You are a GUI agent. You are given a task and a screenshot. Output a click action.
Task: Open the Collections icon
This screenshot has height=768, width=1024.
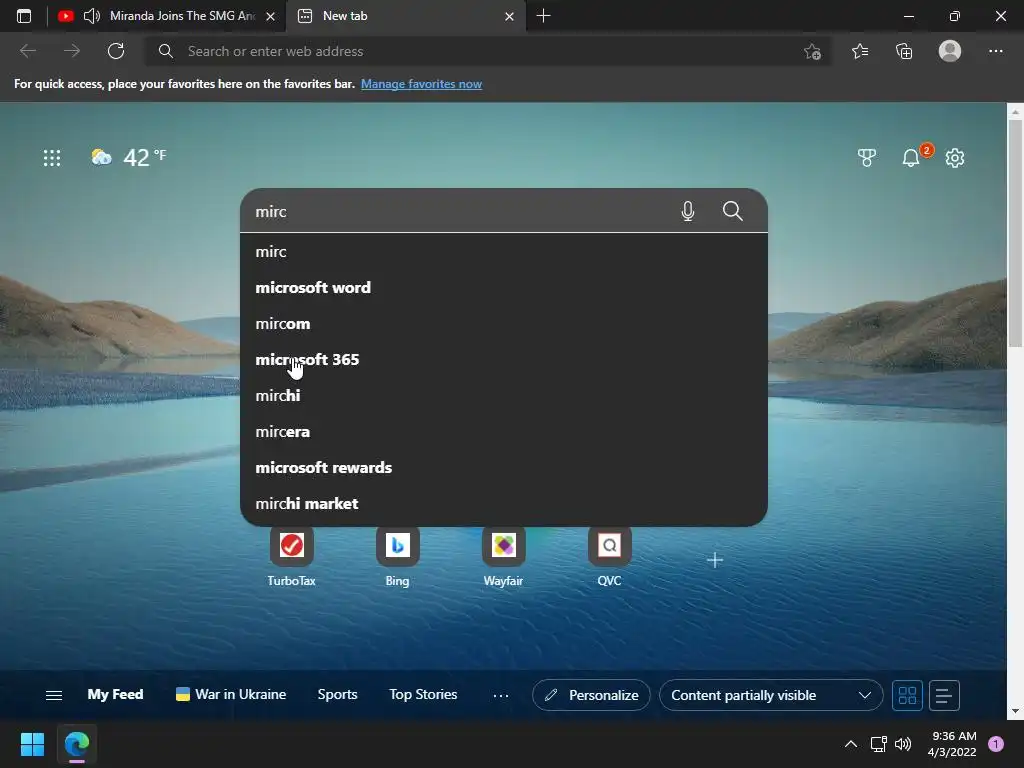(904, 51)
